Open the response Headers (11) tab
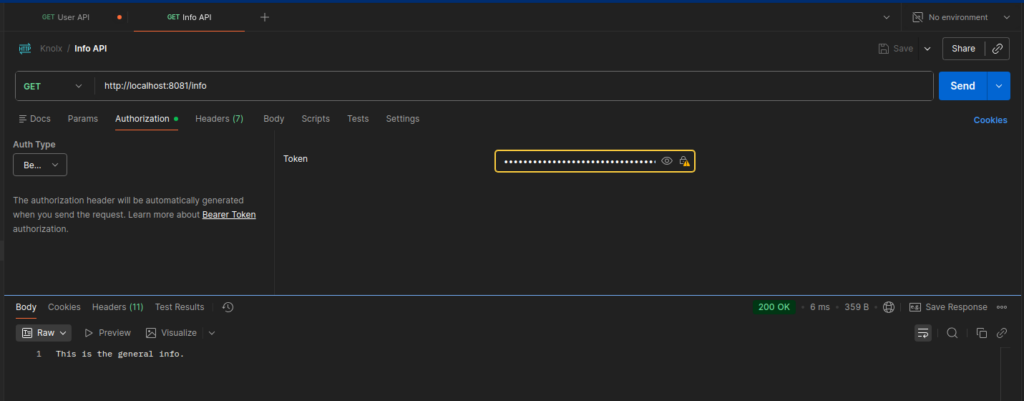This screenshot has width=1024, height=401. [x=118, y=307]
